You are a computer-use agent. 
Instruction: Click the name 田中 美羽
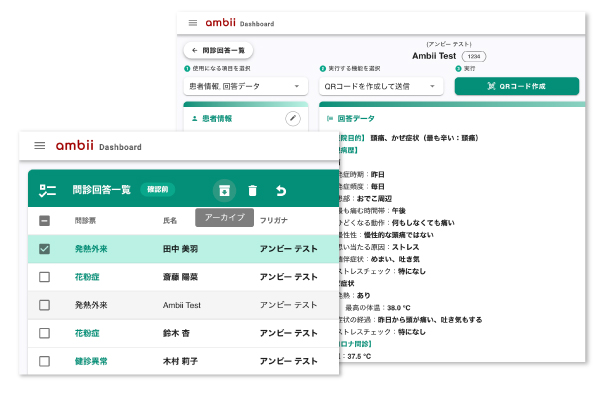tap(181, 249)
